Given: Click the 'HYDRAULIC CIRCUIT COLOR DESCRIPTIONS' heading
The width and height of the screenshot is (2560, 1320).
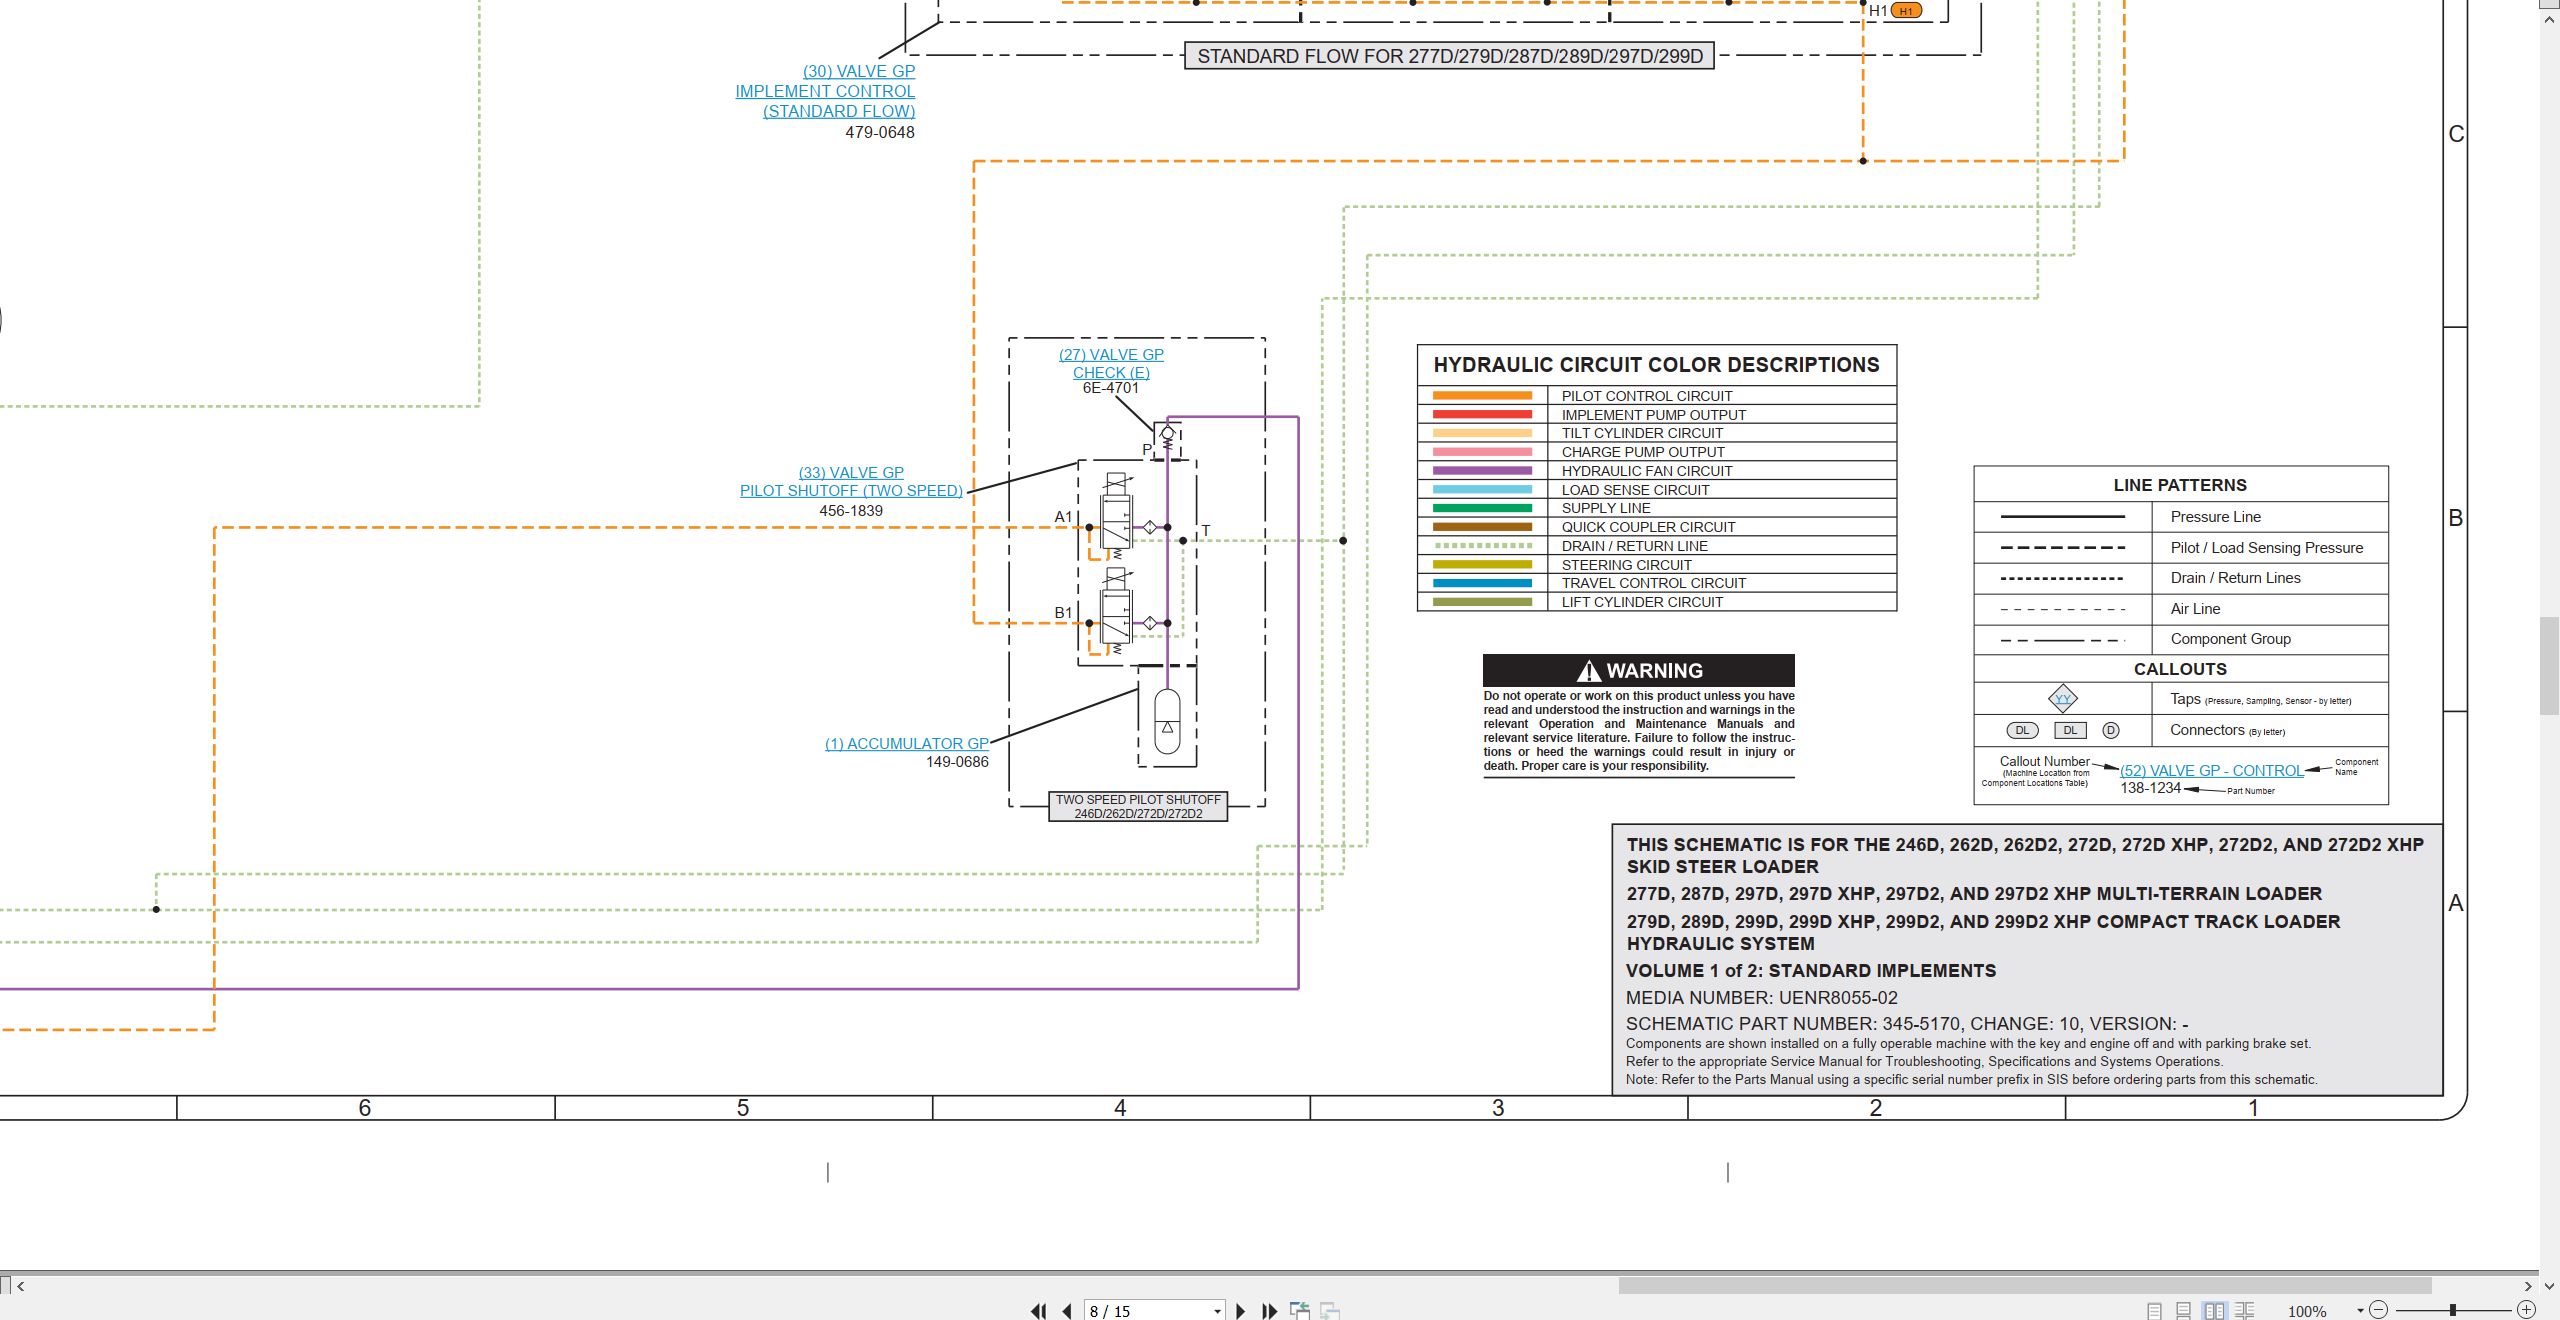Looking at the screenshot, I should 1656,365.
